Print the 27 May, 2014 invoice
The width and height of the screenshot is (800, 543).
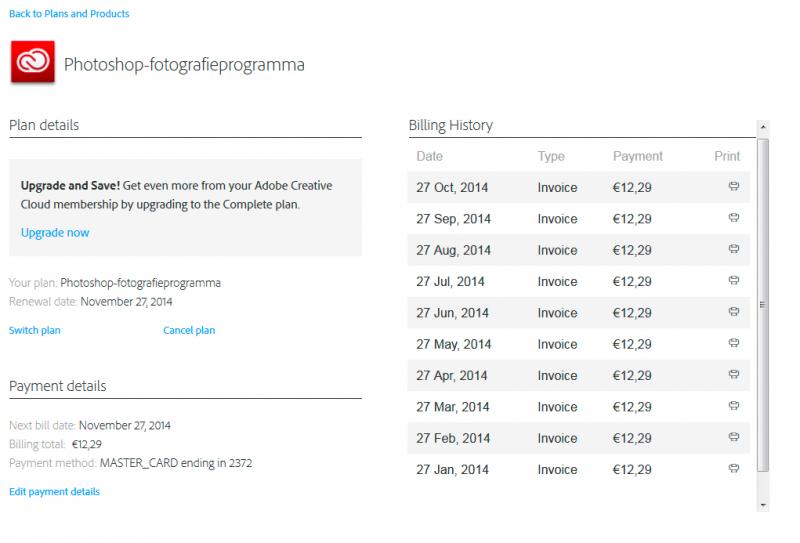click(x=734, y=343)
